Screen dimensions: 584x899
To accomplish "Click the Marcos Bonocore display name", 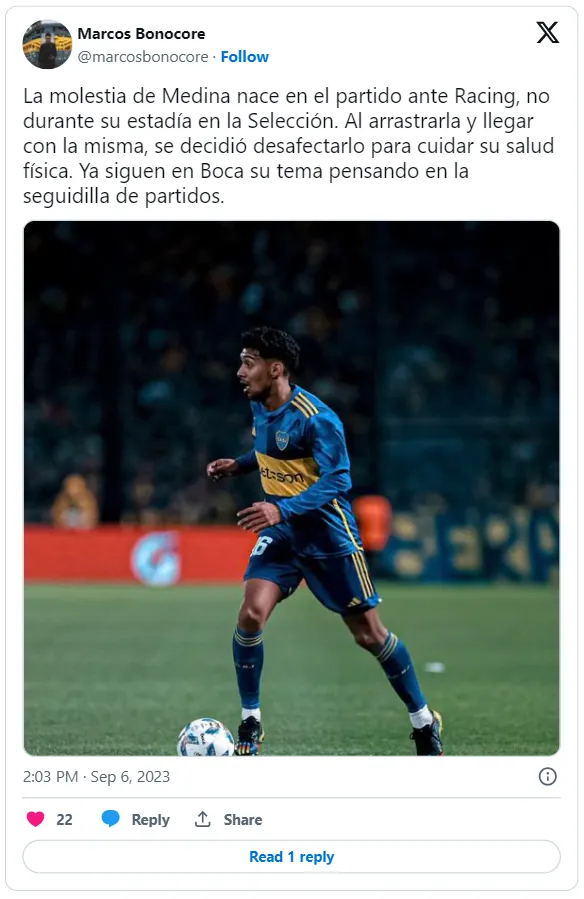I will (x=141, y=34).
